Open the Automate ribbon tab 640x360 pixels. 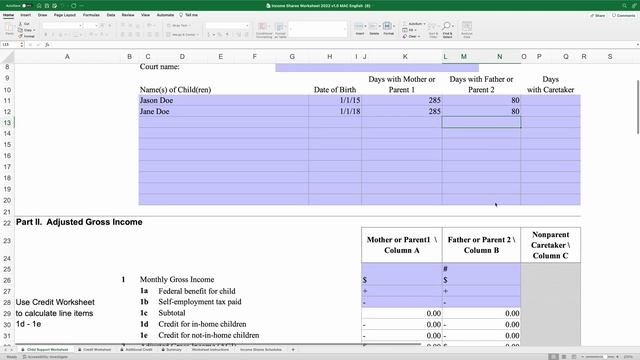coord(165,15)
